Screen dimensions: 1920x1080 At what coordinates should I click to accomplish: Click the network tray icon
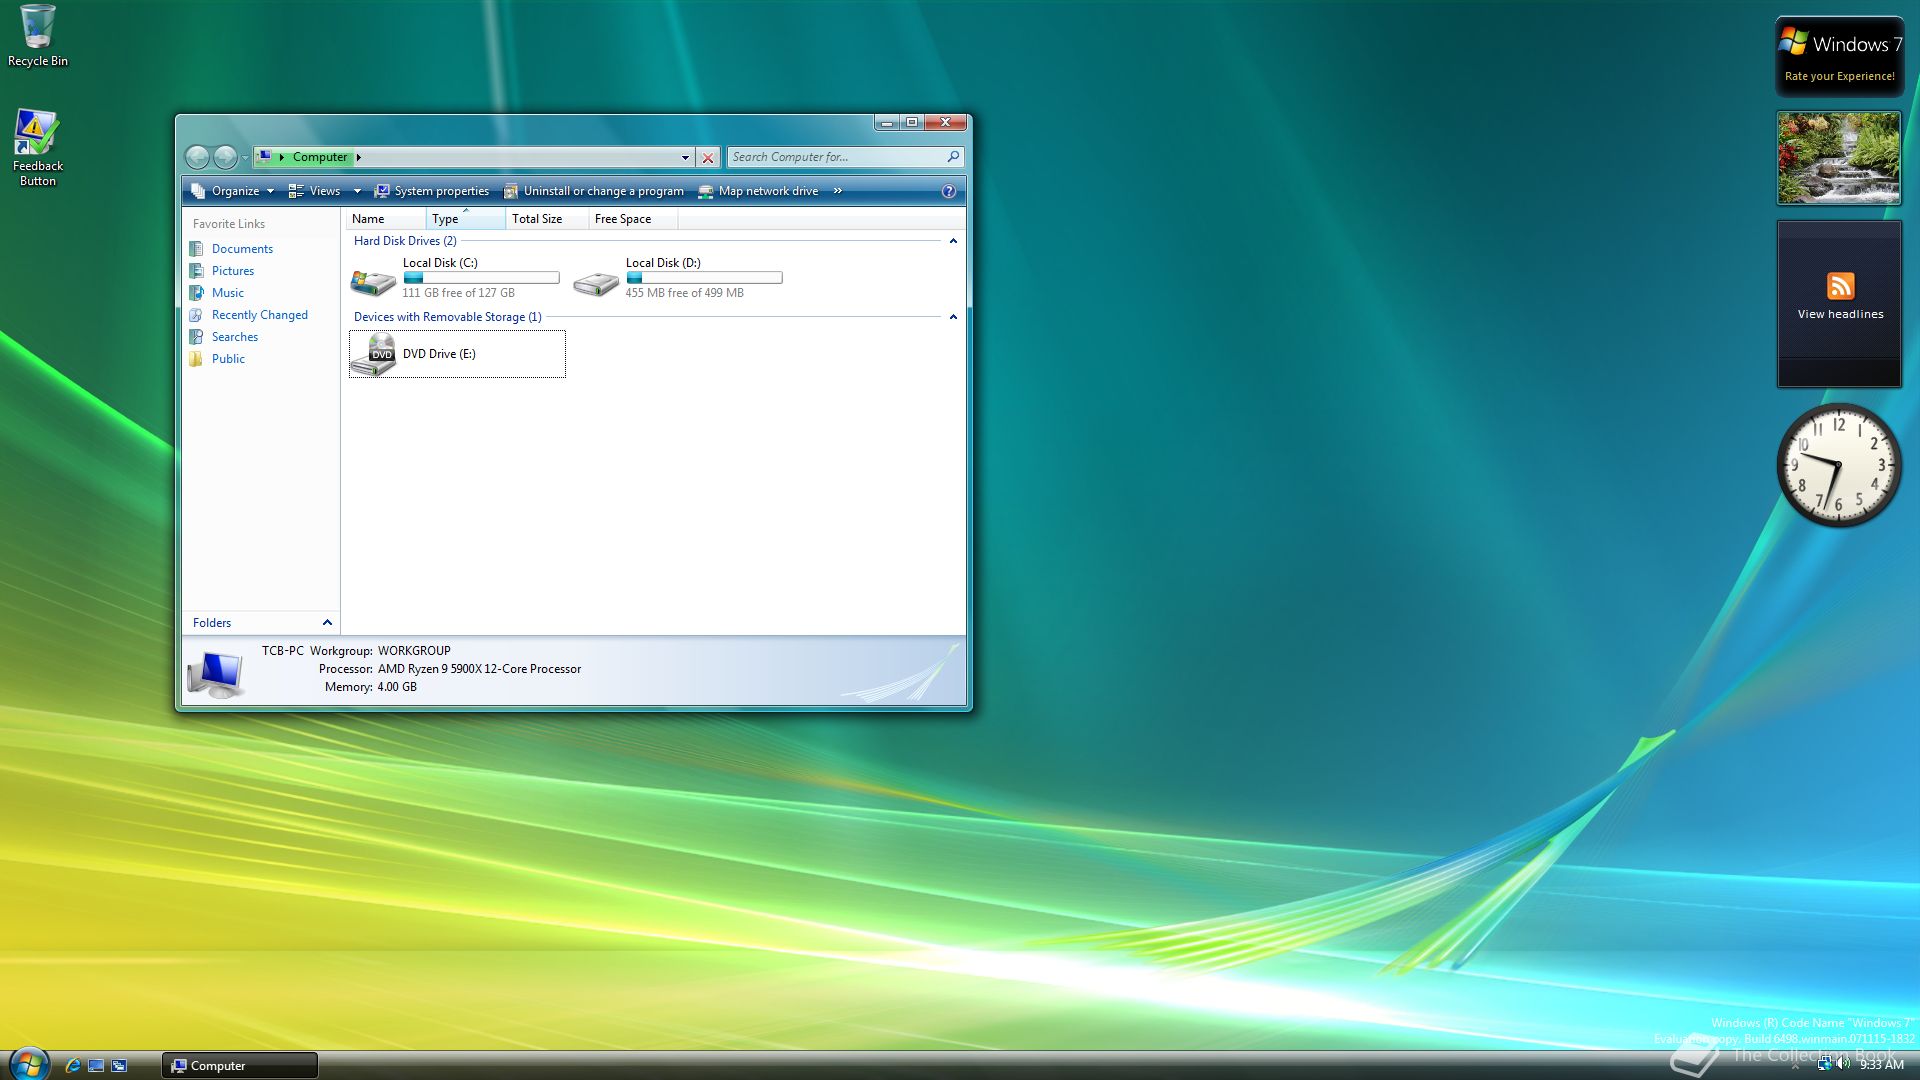coord(1824,1065)
